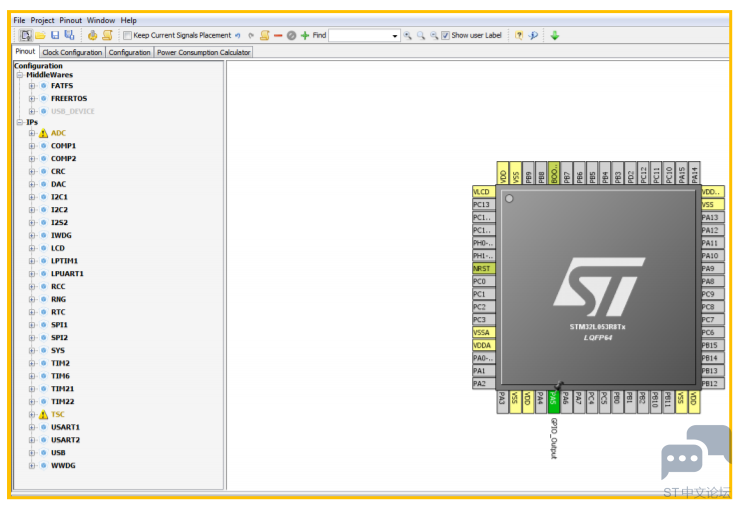Toggle the Show user Label checkbox
Image resolution: width=740 pixels, height=508 pixels.
click(x=446, y=35)
